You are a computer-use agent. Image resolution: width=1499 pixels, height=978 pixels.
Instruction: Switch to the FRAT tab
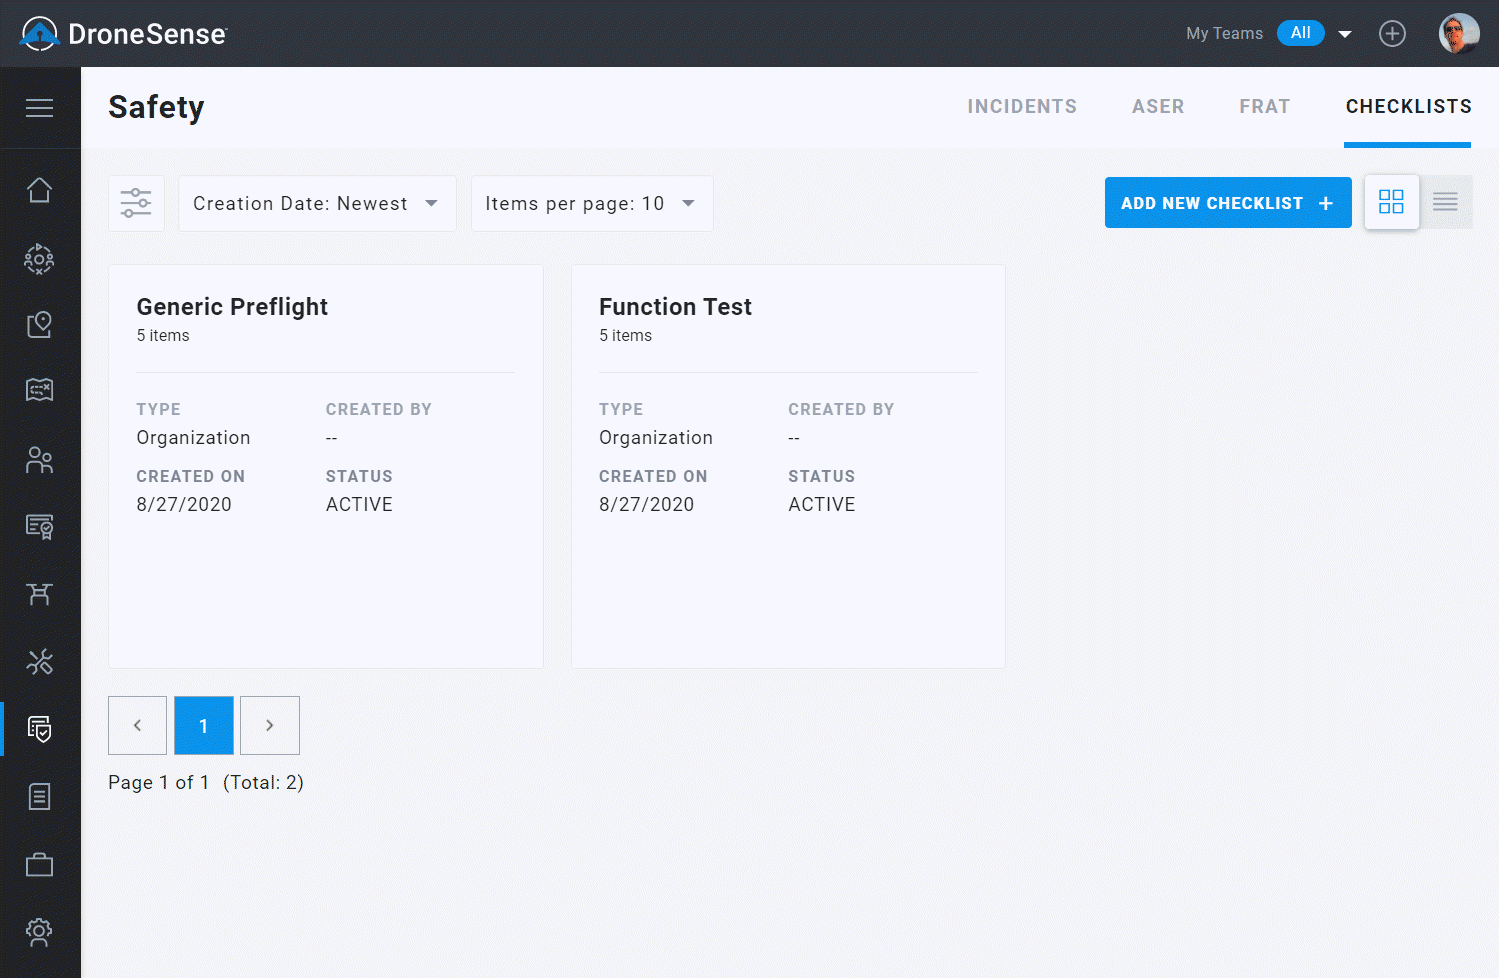[x=1265, y=106]
